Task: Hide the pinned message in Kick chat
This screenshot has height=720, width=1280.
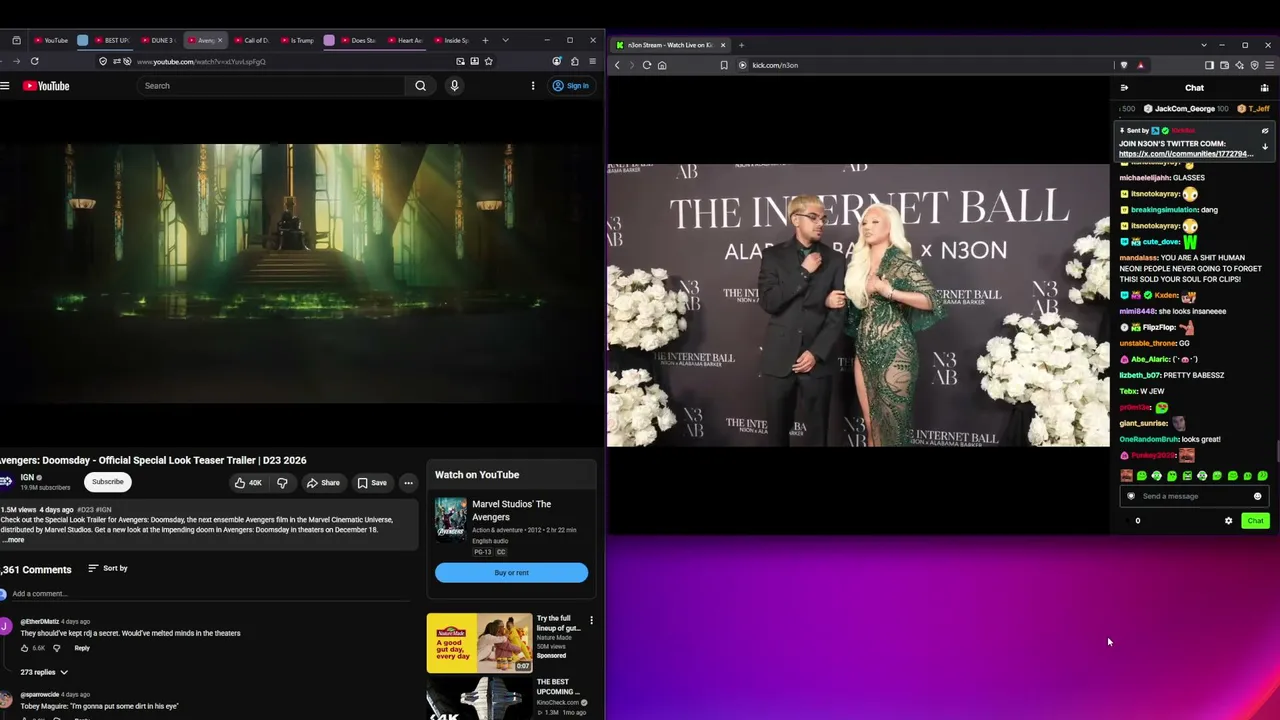Action: pyautogui.click(x=1264, y=131)
